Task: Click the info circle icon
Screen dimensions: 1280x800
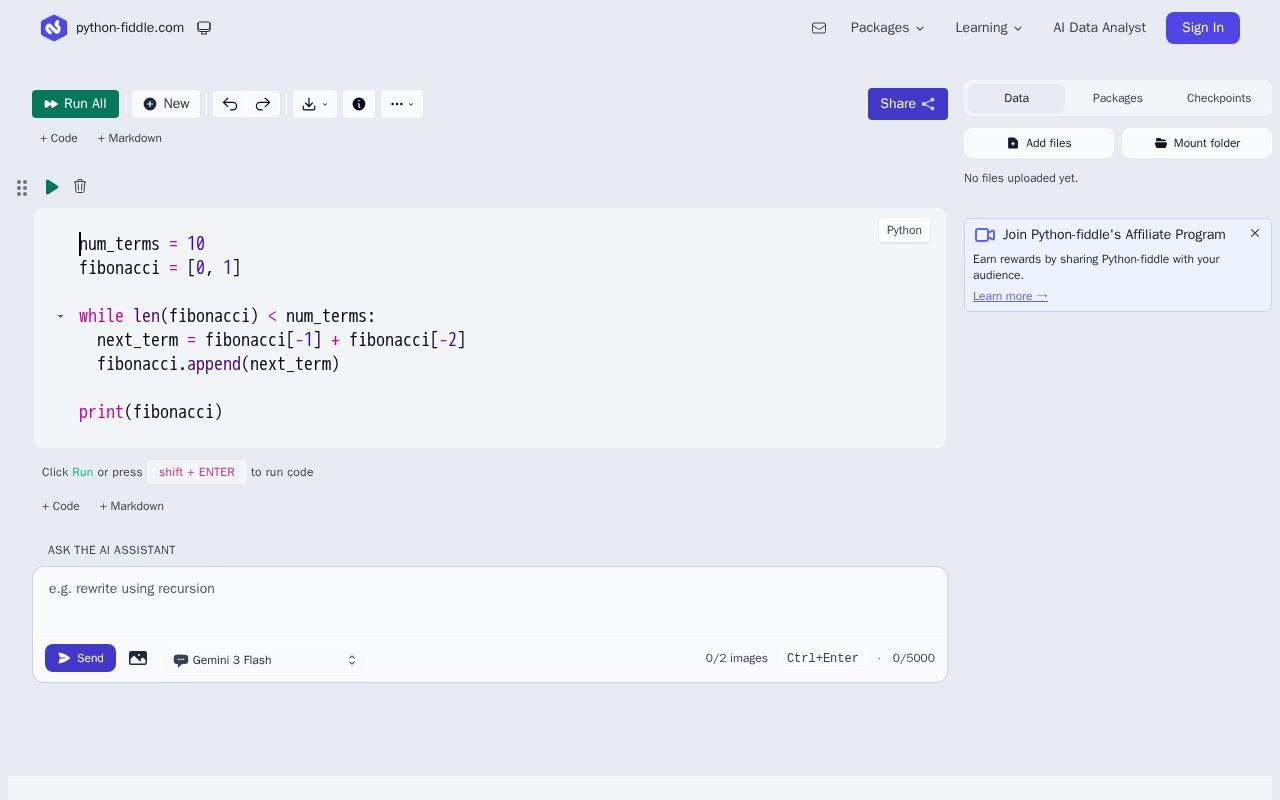Action: [359, 104]
